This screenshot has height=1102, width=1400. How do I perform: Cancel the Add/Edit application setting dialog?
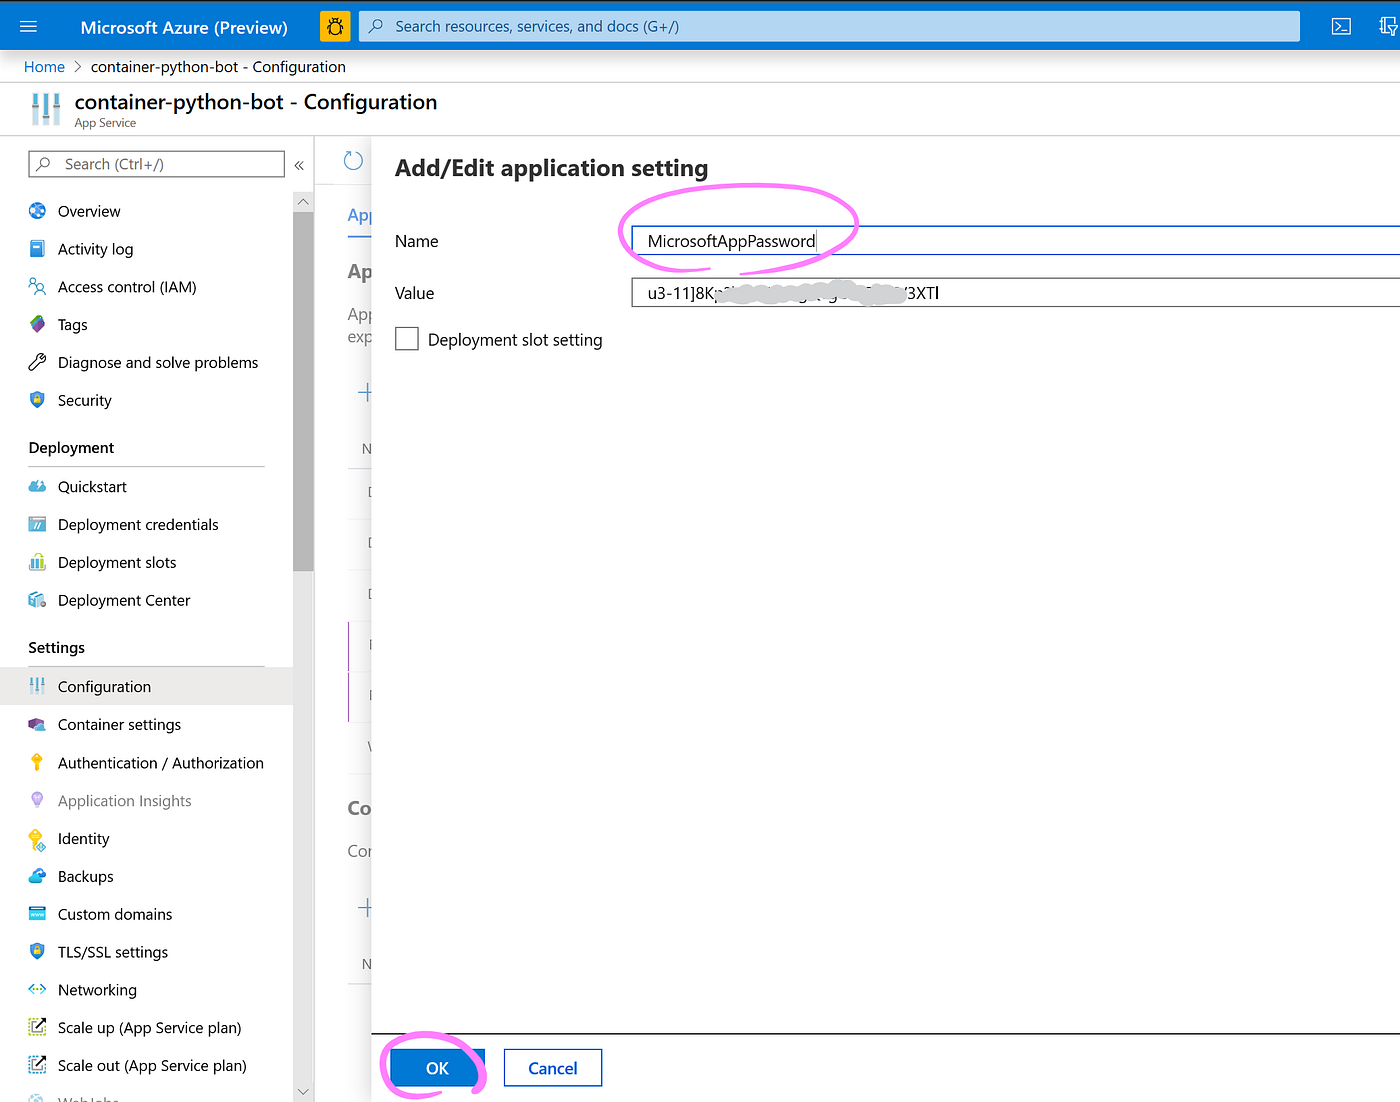pyautogui.click(x=552, y=1067)
